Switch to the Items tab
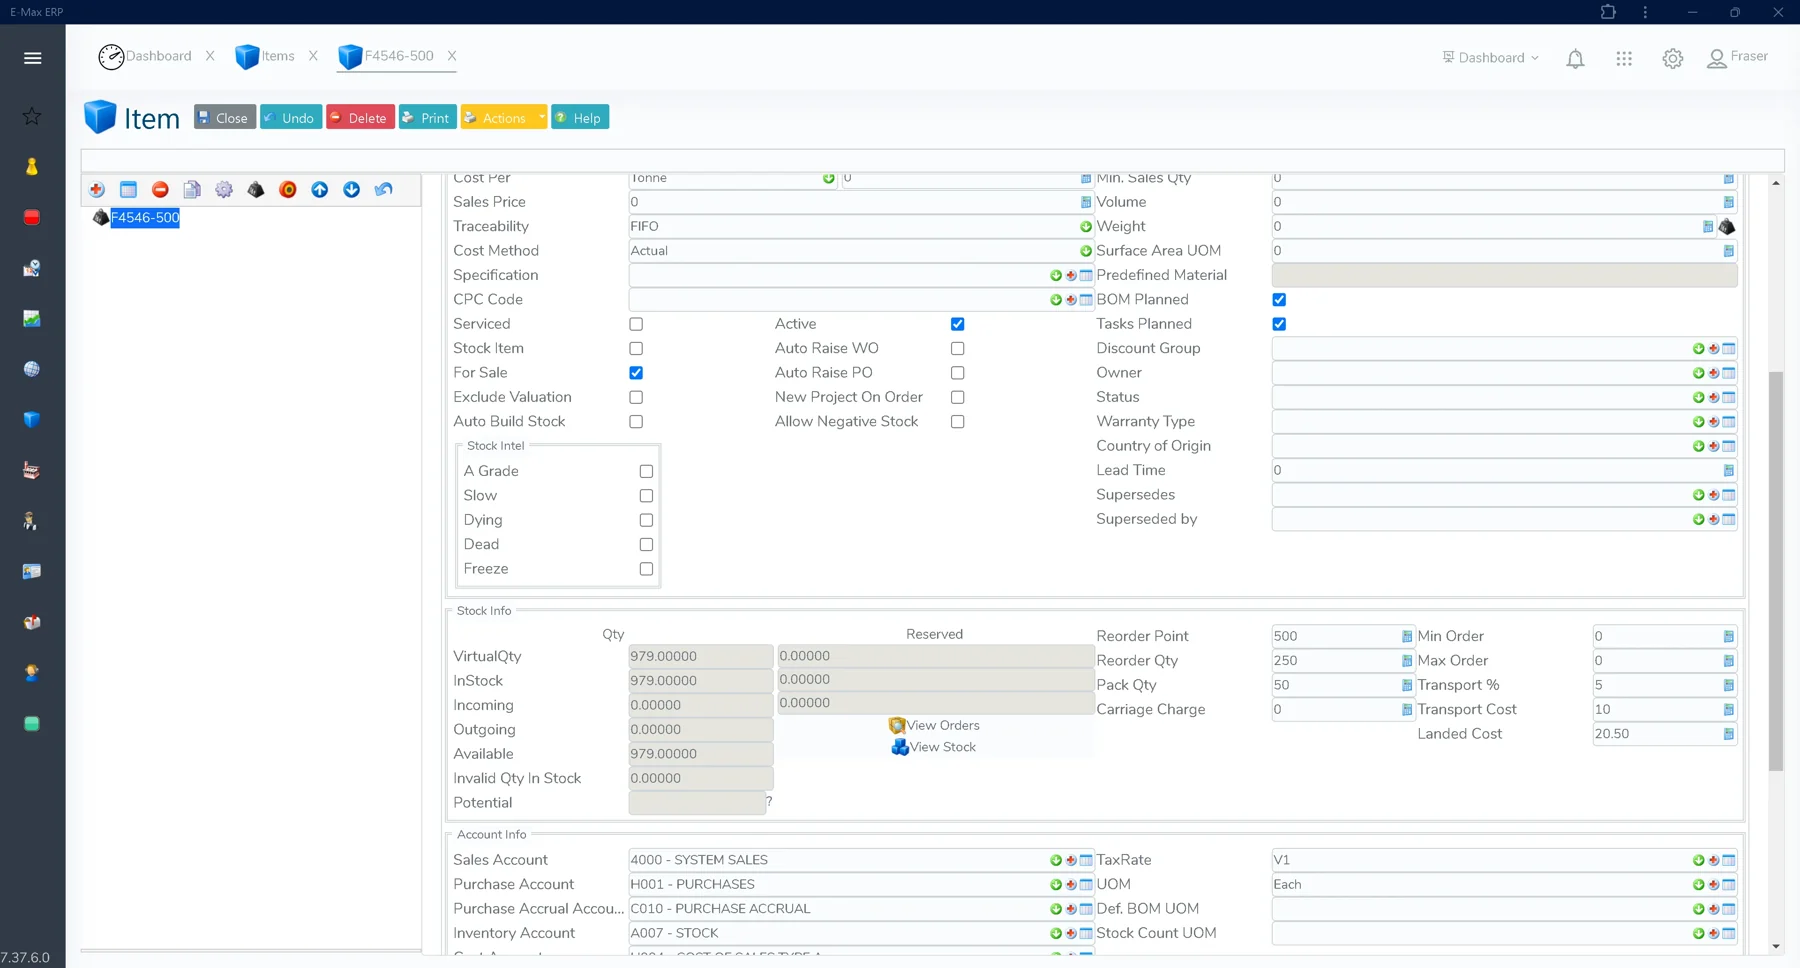Viewport: 1800px width, 968px height. click(265, 56)
